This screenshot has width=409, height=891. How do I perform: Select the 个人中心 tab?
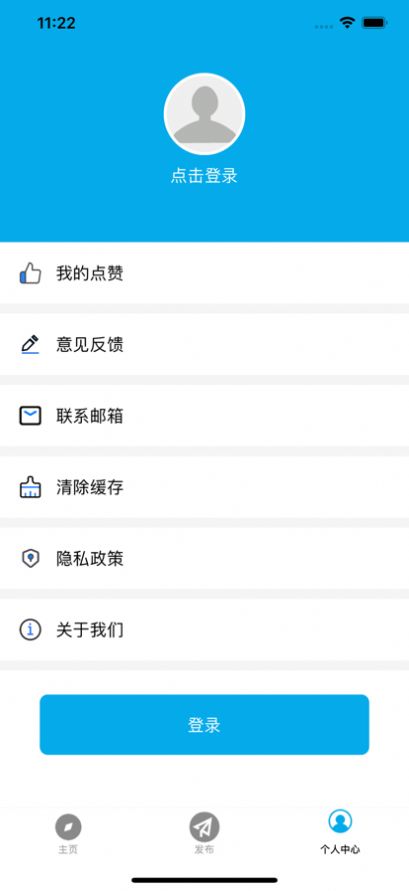click(x=340, y=833)
